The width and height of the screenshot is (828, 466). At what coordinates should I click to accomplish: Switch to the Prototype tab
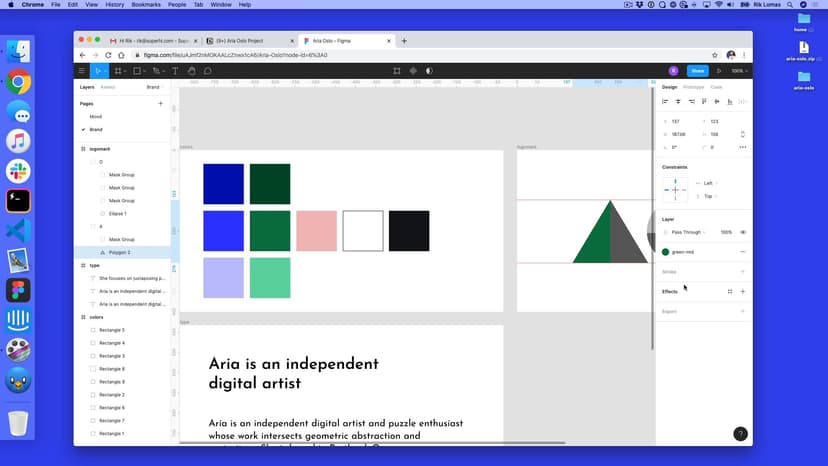693,87
